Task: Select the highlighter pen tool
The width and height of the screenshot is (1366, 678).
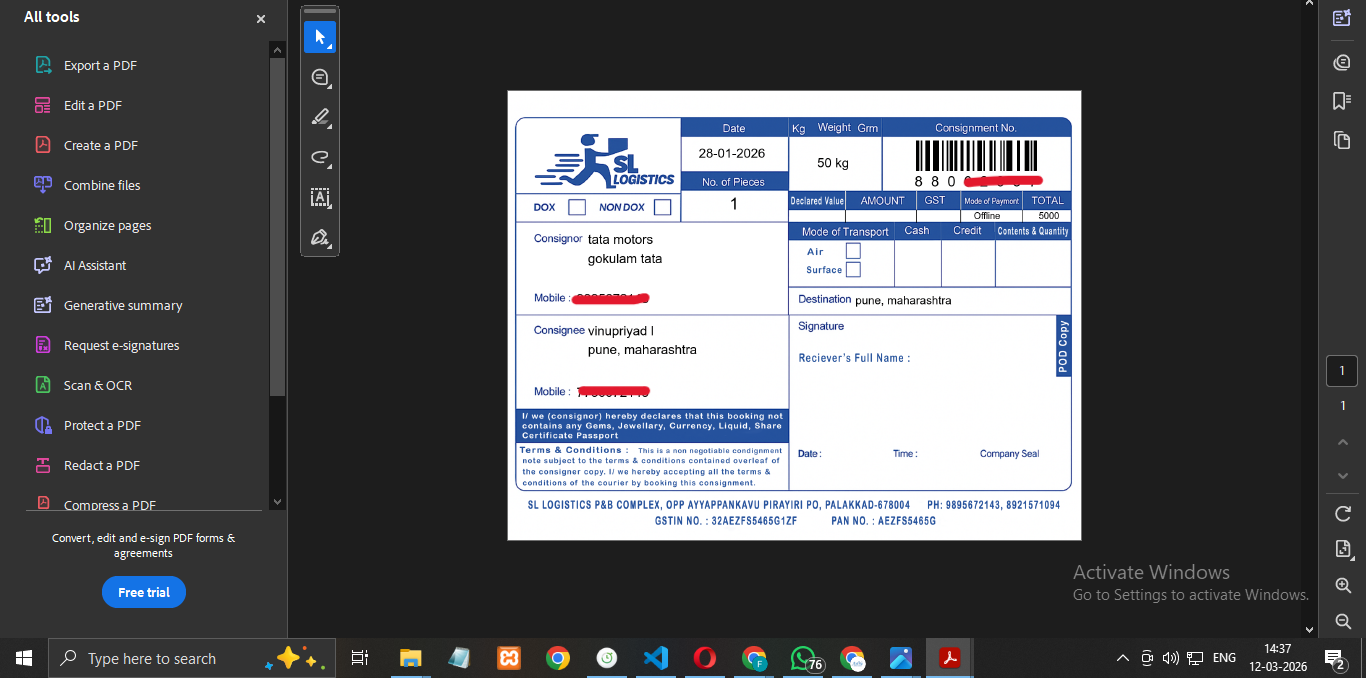Action: (x=320, y=118)
